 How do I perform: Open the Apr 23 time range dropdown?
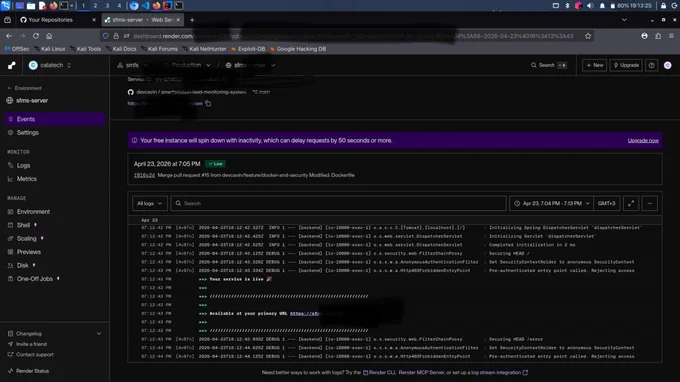(552, 203)
